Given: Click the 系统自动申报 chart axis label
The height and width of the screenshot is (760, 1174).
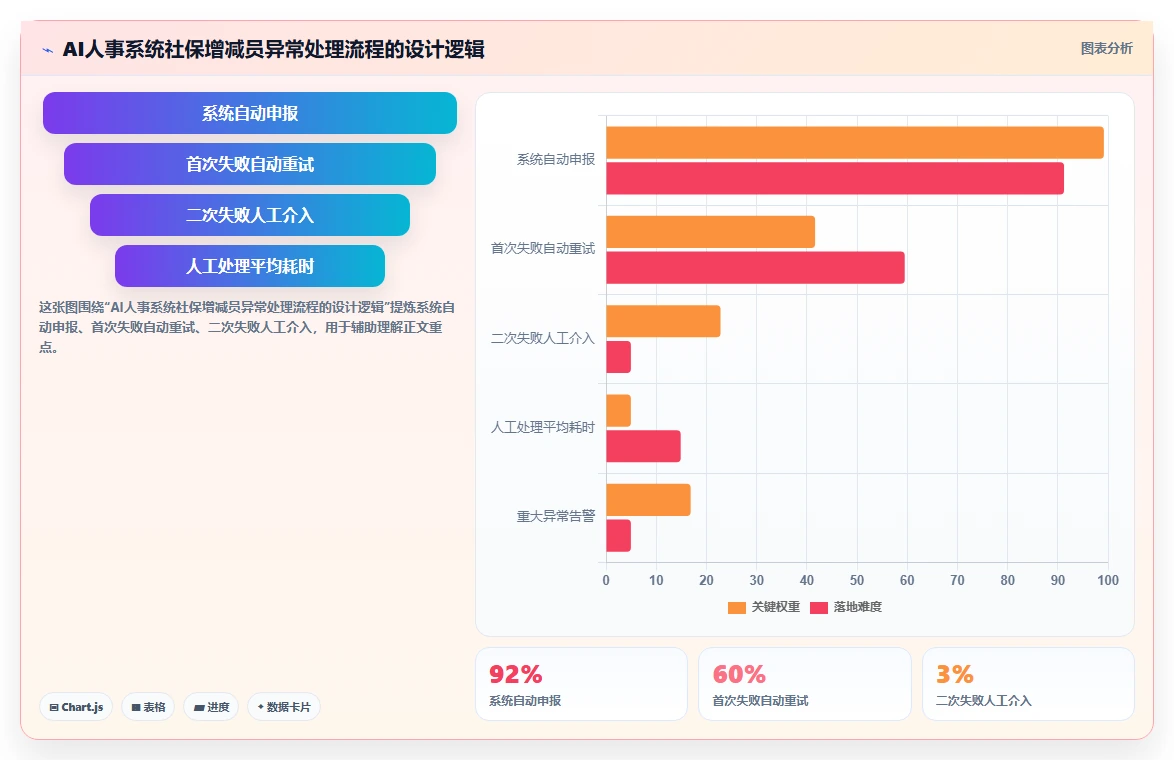Looking at the screenshot, I should click(556, 159).
